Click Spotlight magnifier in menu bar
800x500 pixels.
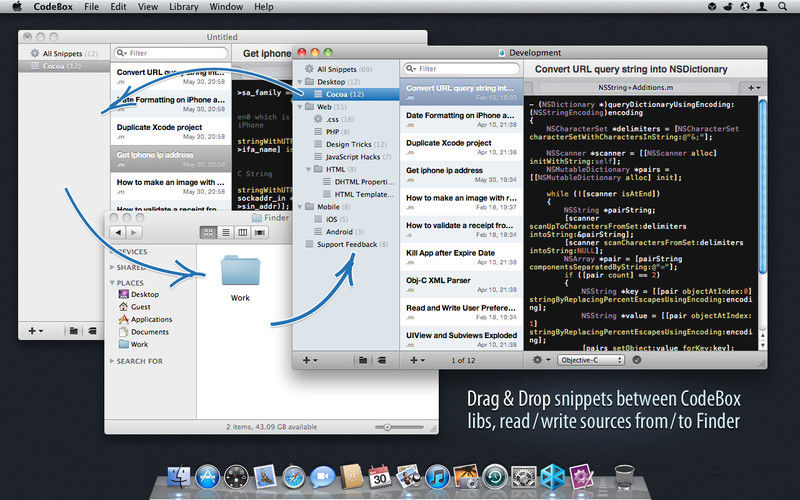(782, 7)
